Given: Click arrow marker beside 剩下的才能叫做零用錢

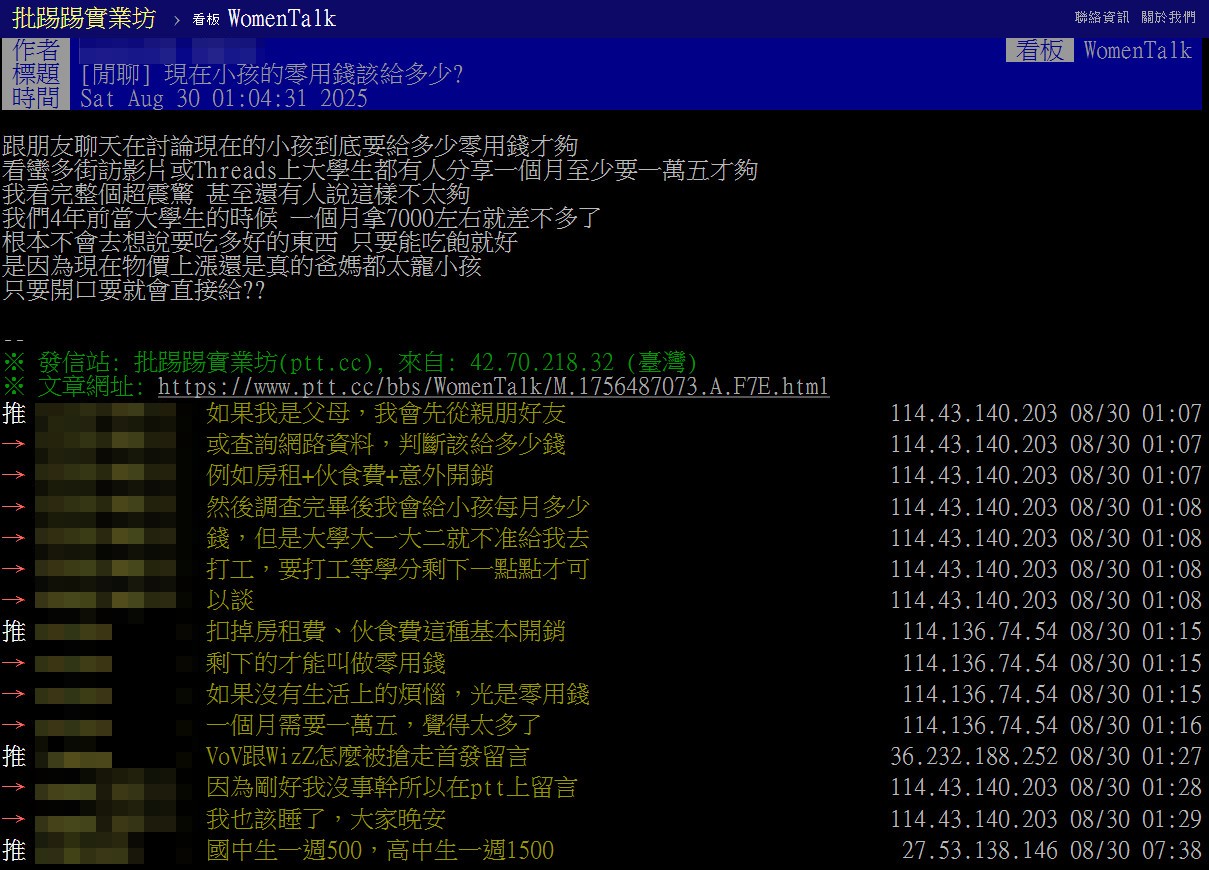Looking at the screenshot, I should click(x=14, y=663).
